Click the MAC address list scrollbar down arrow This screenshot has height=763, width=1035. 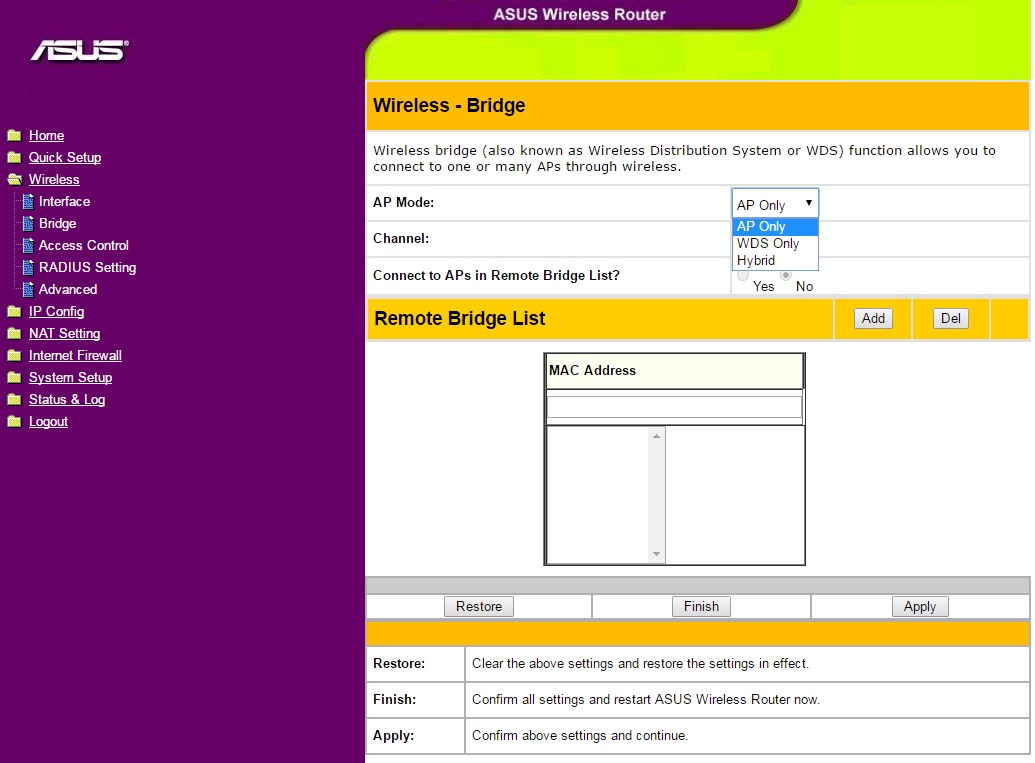pos(657,554)
